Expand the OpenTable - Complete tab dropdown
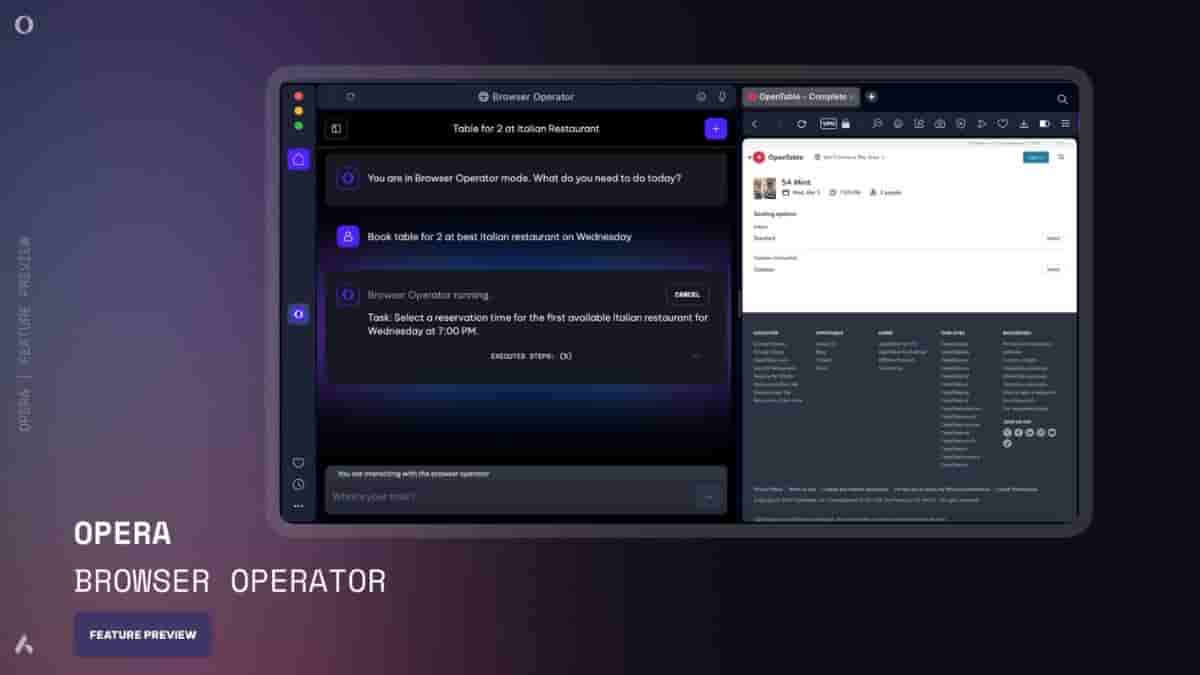Viewport: 1200px width, 675px height. click(853, 97)
